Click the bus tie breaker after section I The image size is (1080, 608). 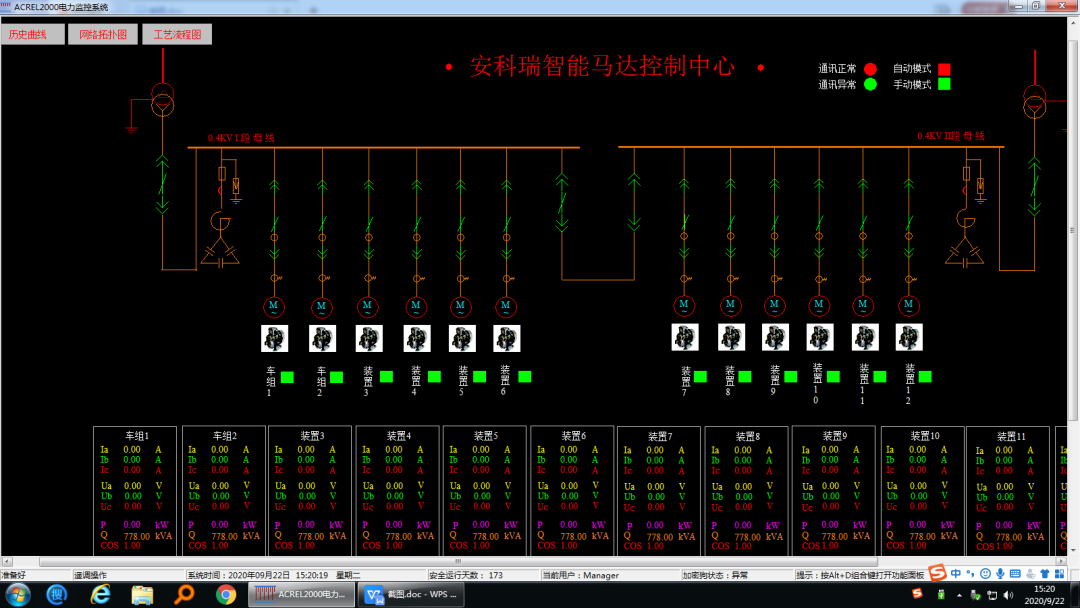pyautogui.click(x=562, y=202)
